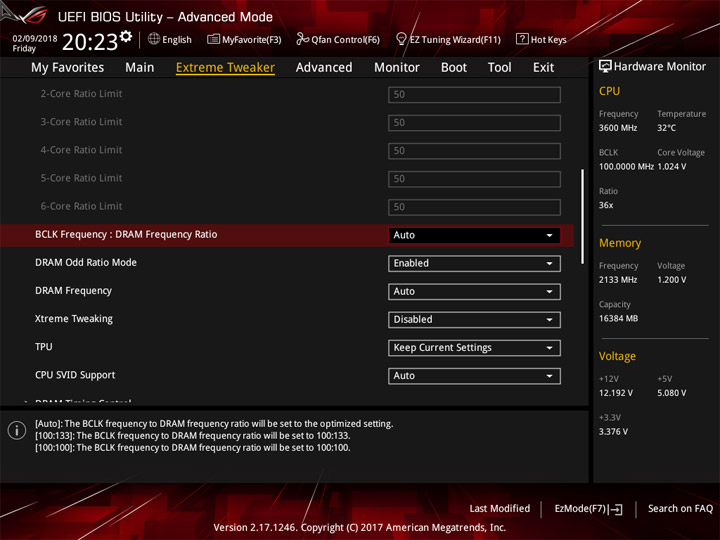
Task: Click the MyFavorite(F3) list icon
Action: [x=213, y=39]
